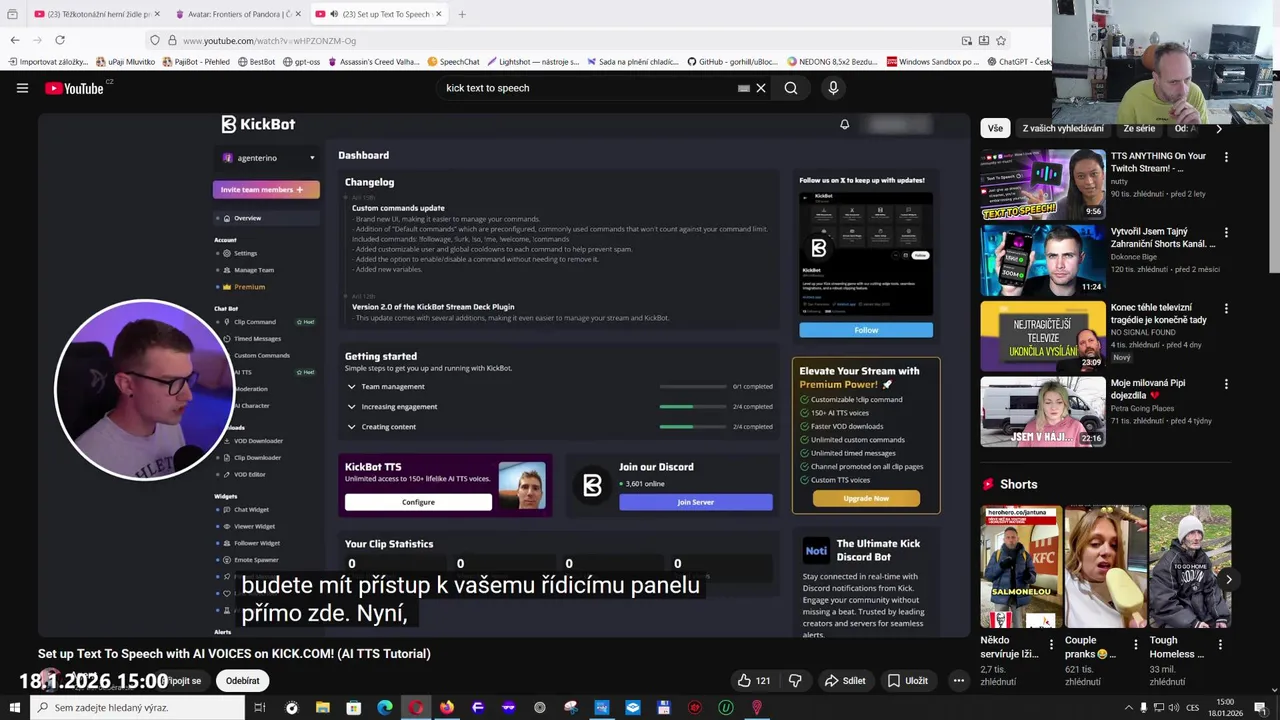This screenshot has width=1280, height=720.
Task: Dislike the video
Action: (795, 681)
